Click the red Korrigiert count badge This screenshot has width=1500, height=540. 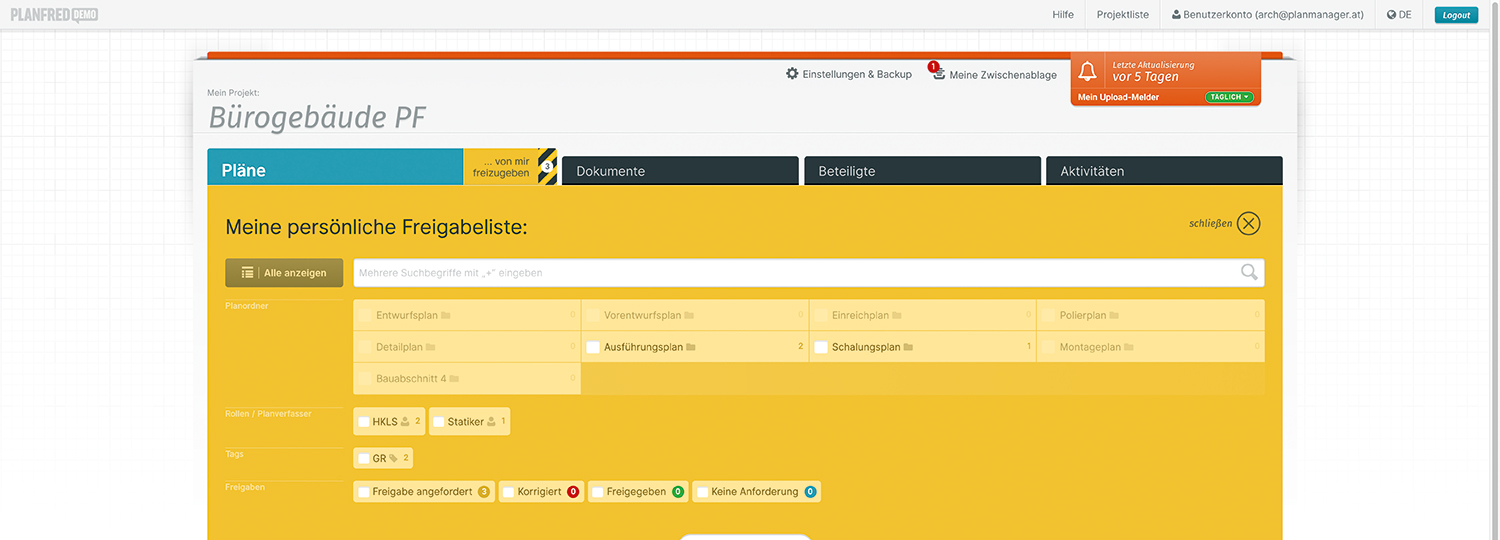[573, 492]
